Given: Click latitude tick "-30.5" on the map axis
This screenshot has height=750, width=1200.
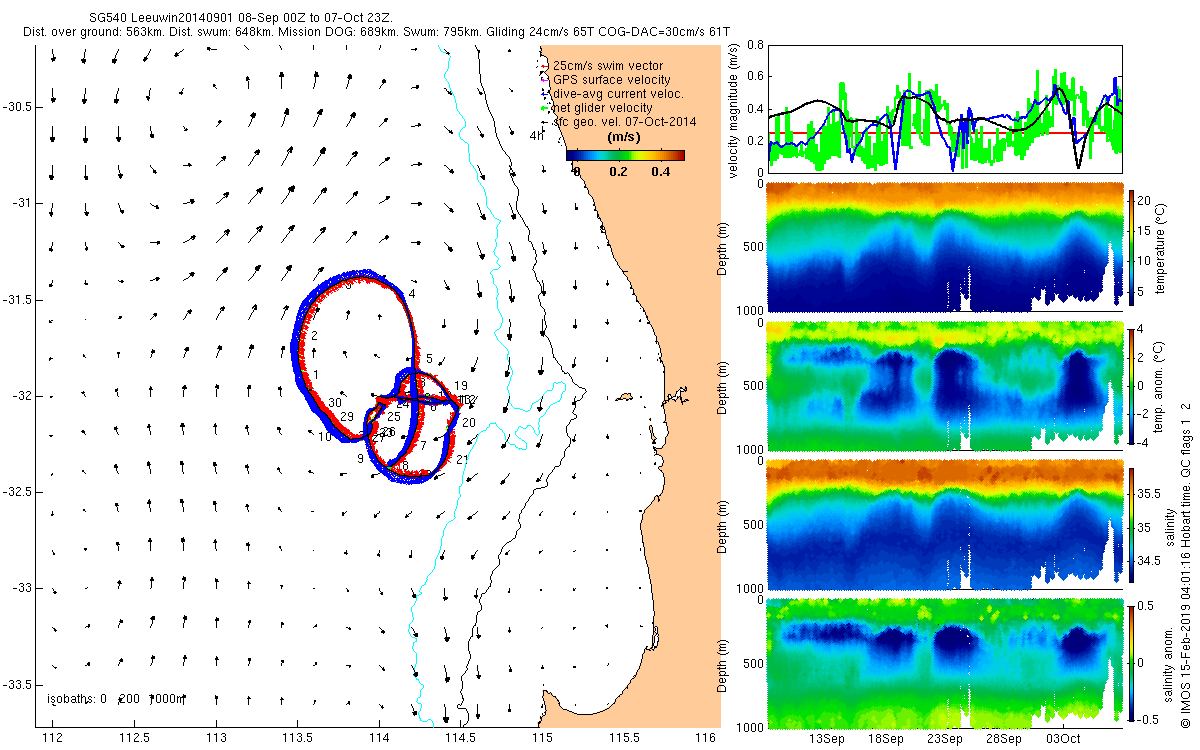Looking at the screenshot, I should point(19,106).
